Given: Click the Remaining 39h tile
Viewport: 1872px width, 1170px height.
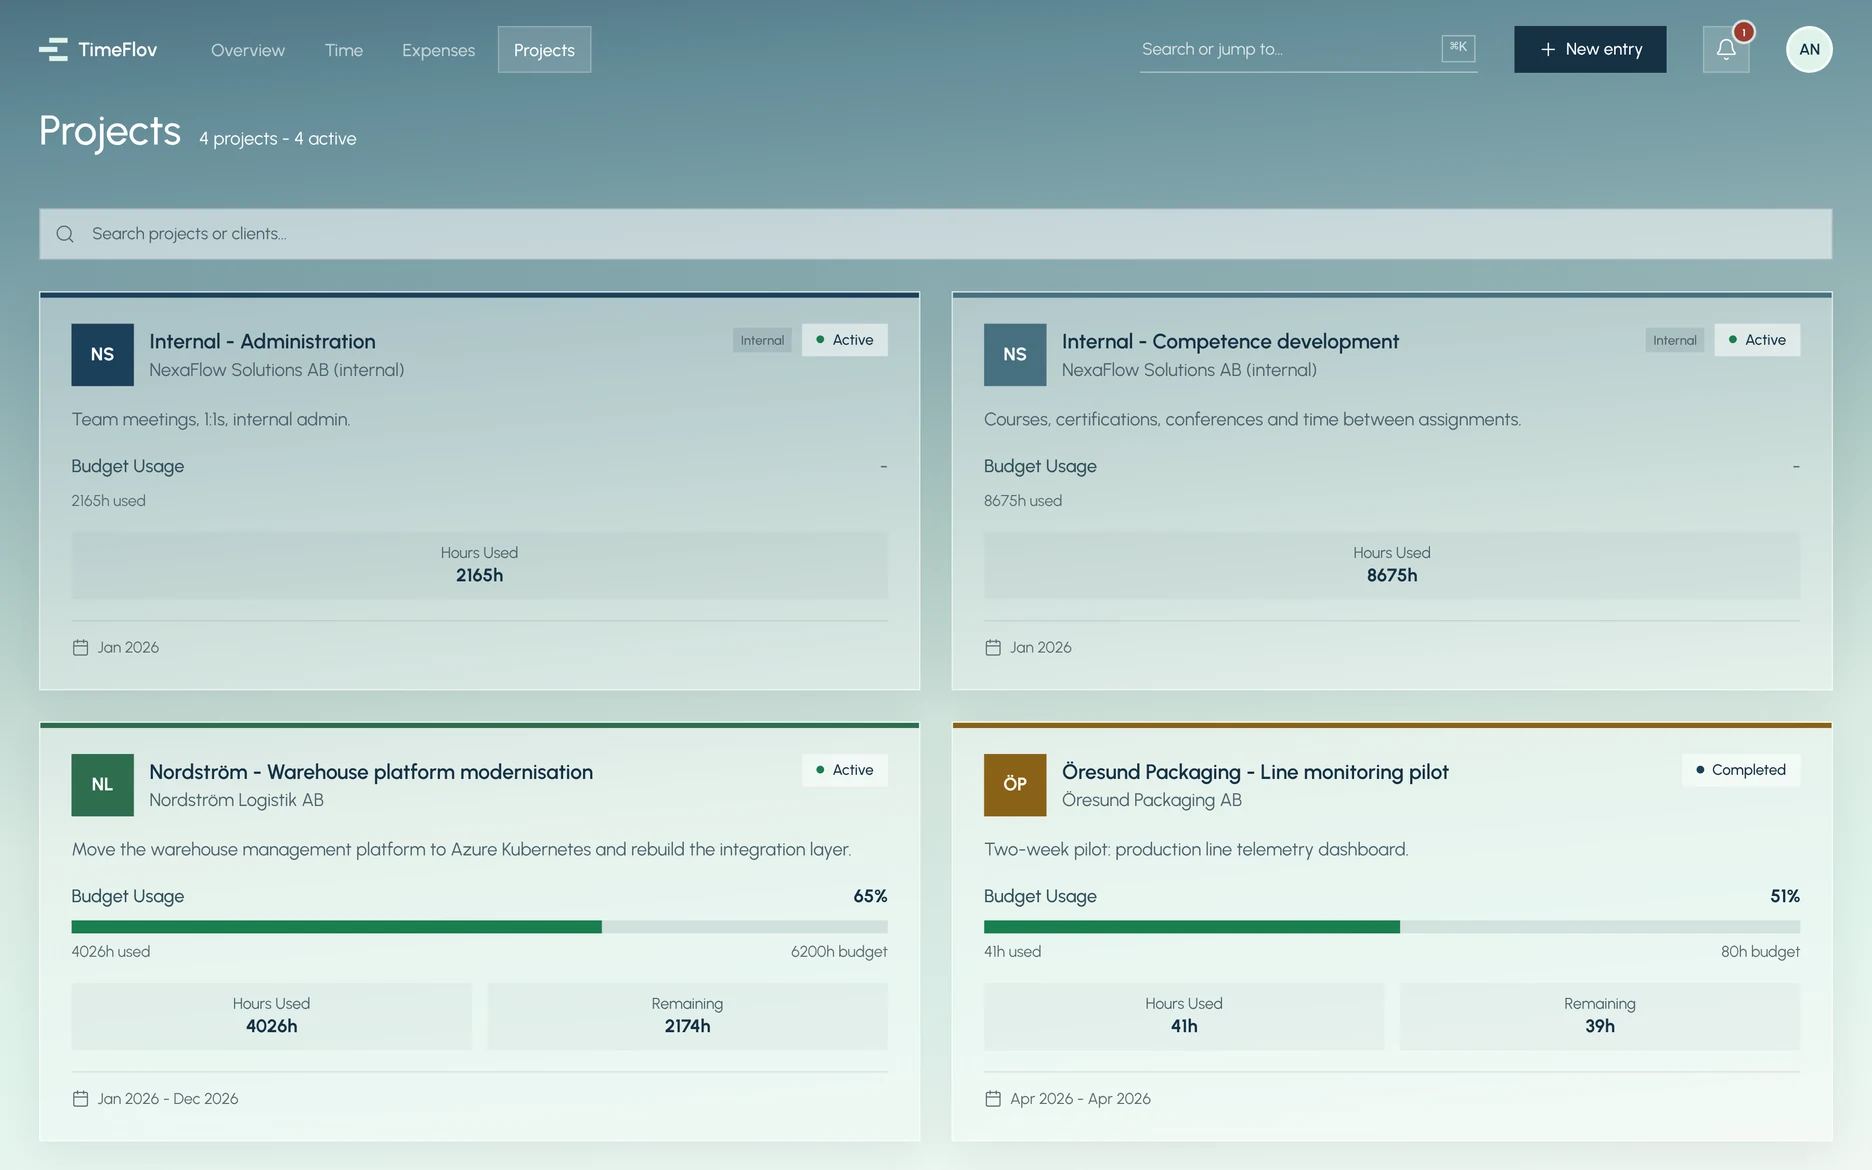Looking at the screenshot, I should pyautogui.click(x=1600, y=1016).
